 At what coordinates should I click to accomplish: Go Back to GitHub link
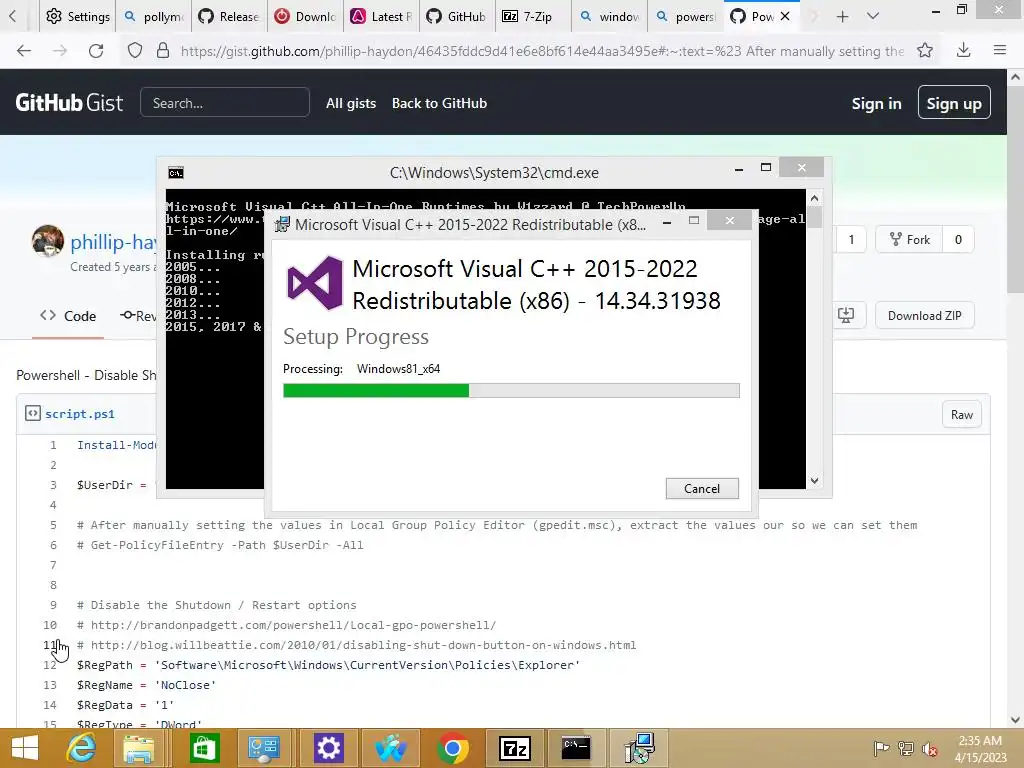pyautogui.click(x=440, y=103)
